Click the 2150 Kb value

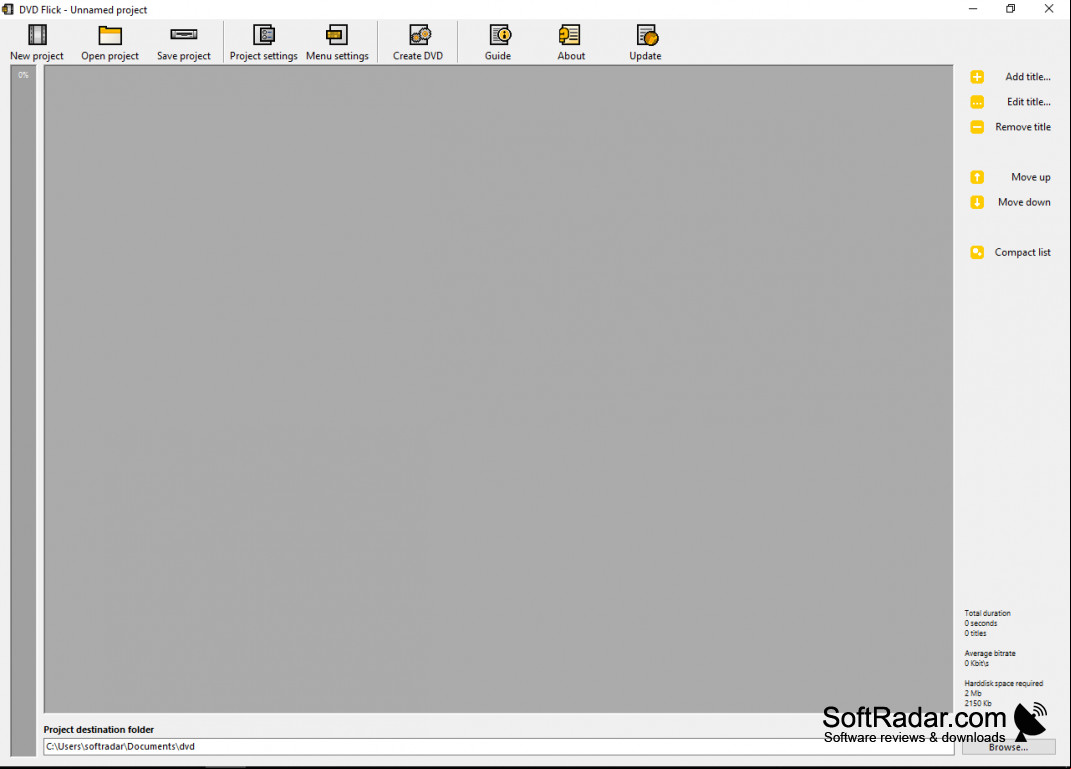(977, 703)
